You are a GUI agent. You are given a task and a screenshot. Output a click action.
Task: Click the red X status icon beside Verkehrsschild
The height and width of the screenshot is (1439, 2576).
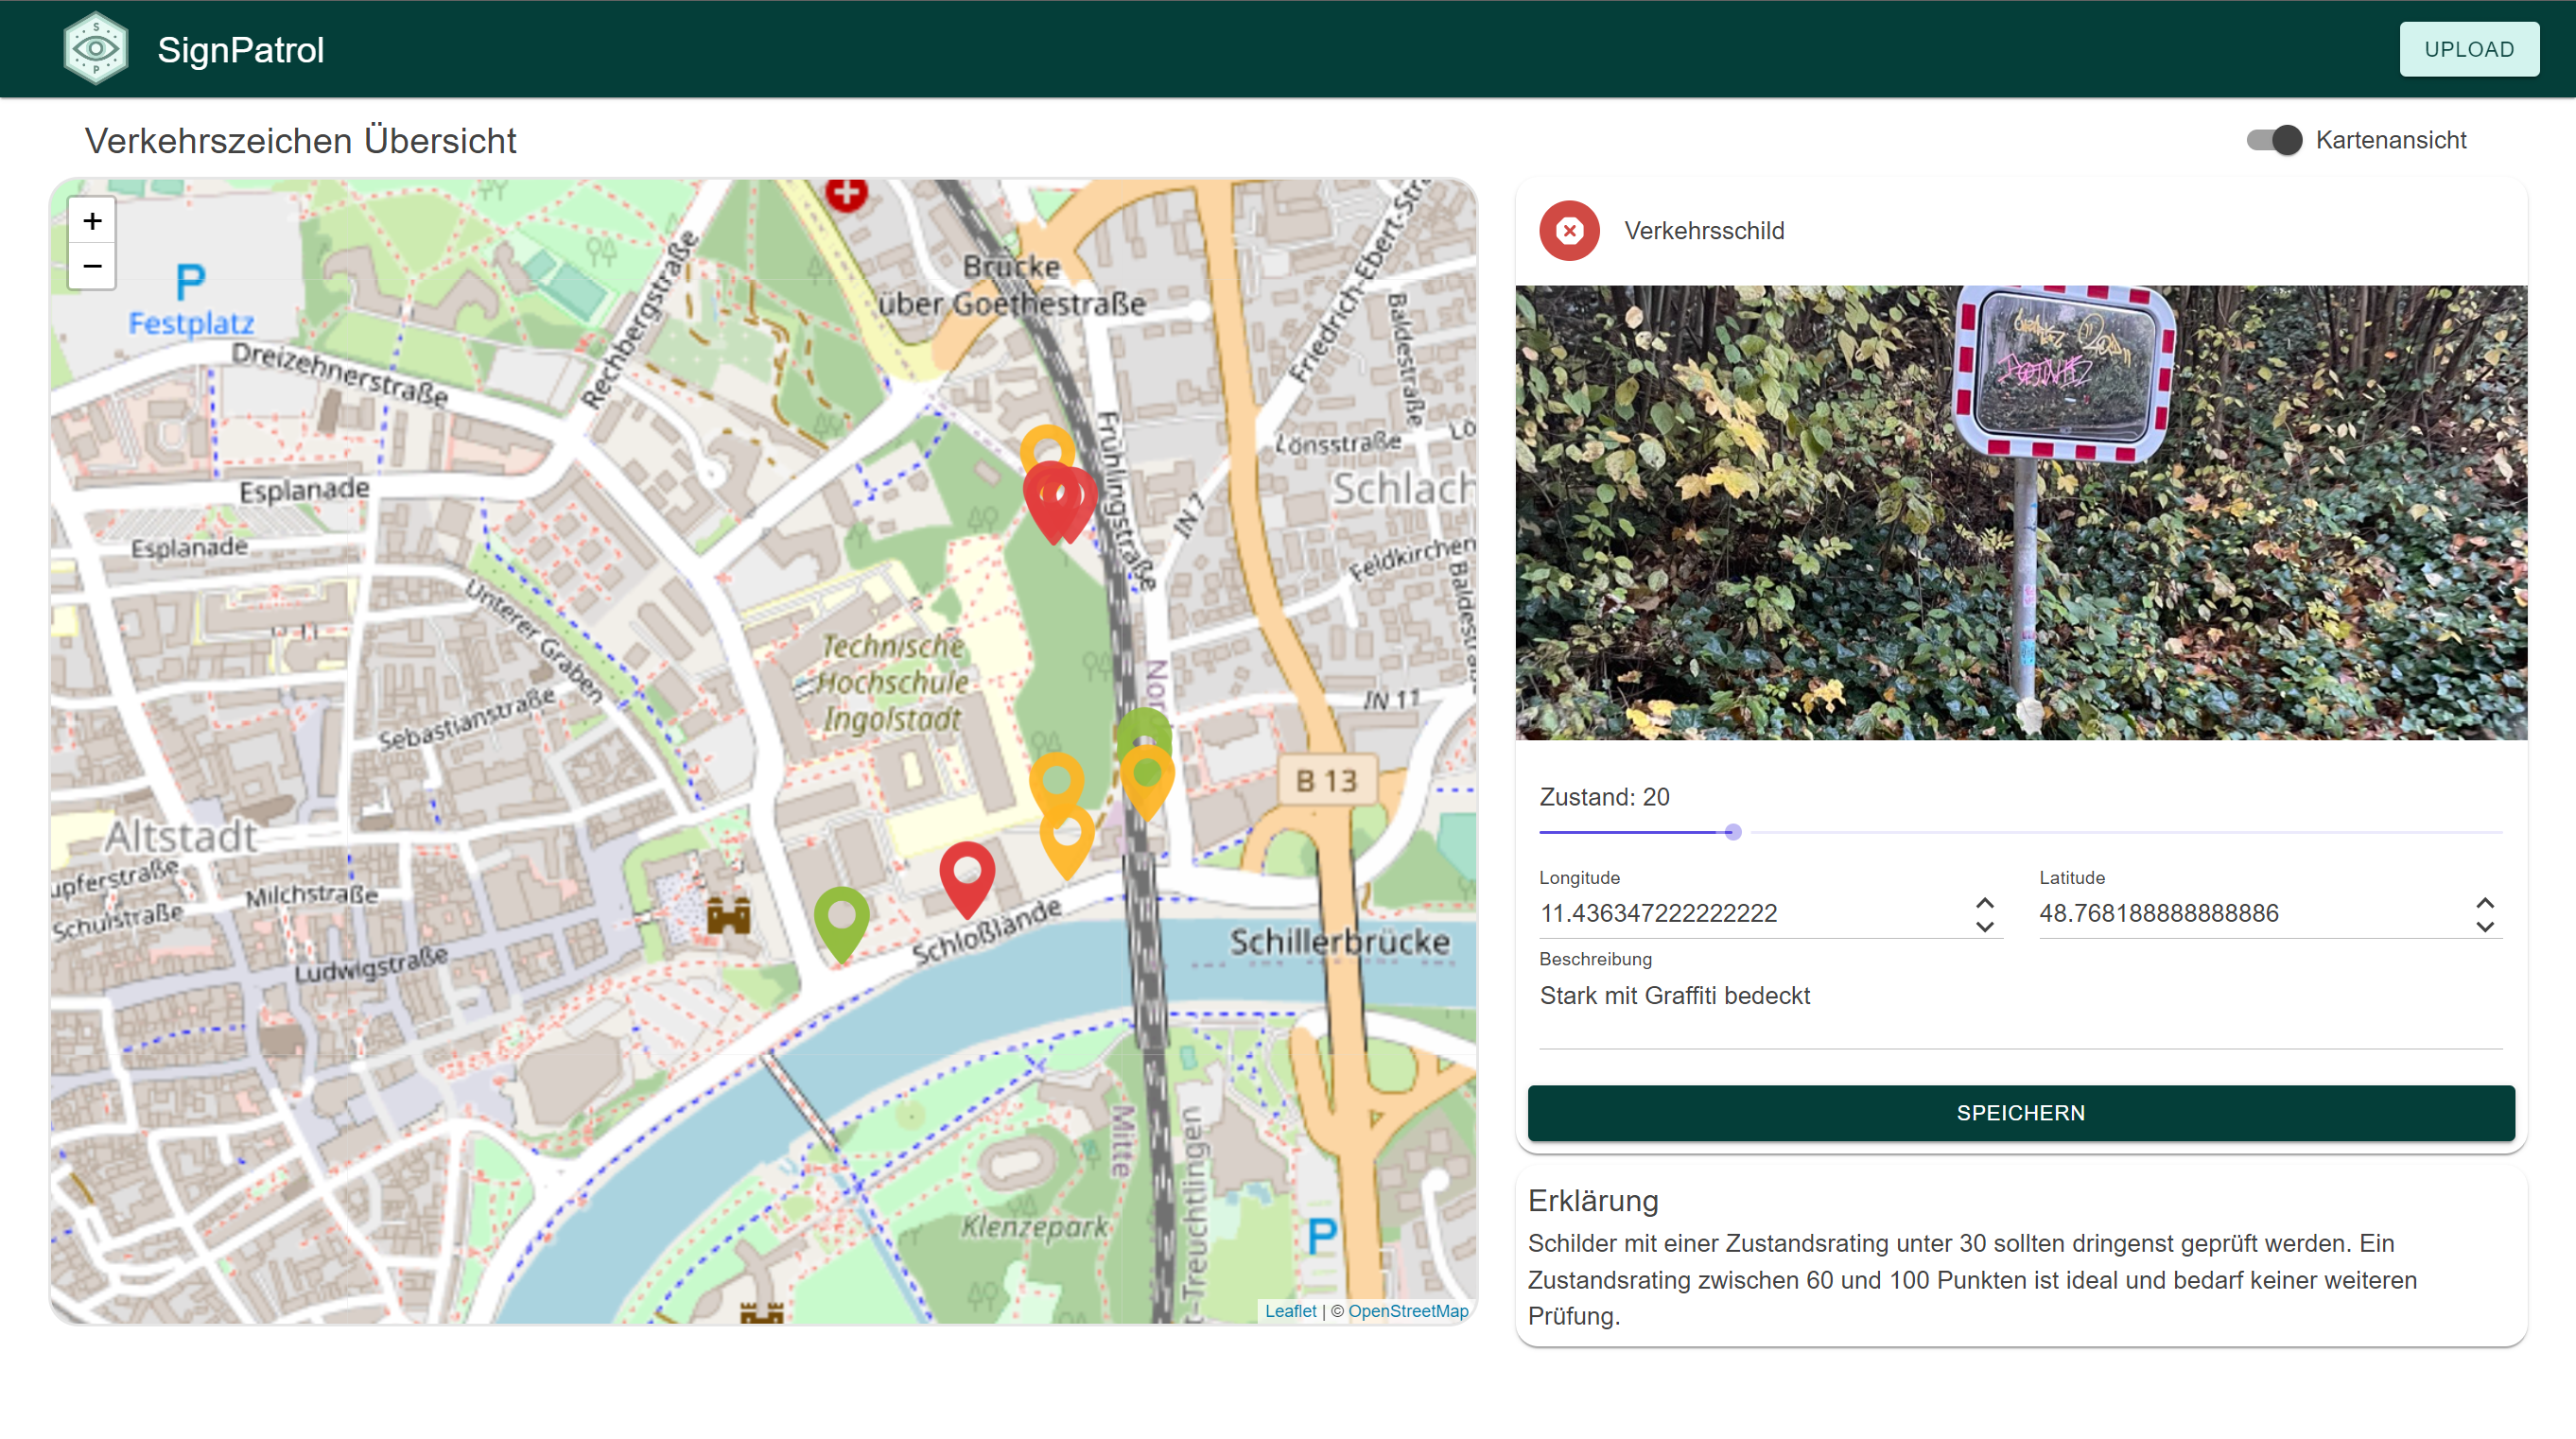click(x=1569, y=231)
